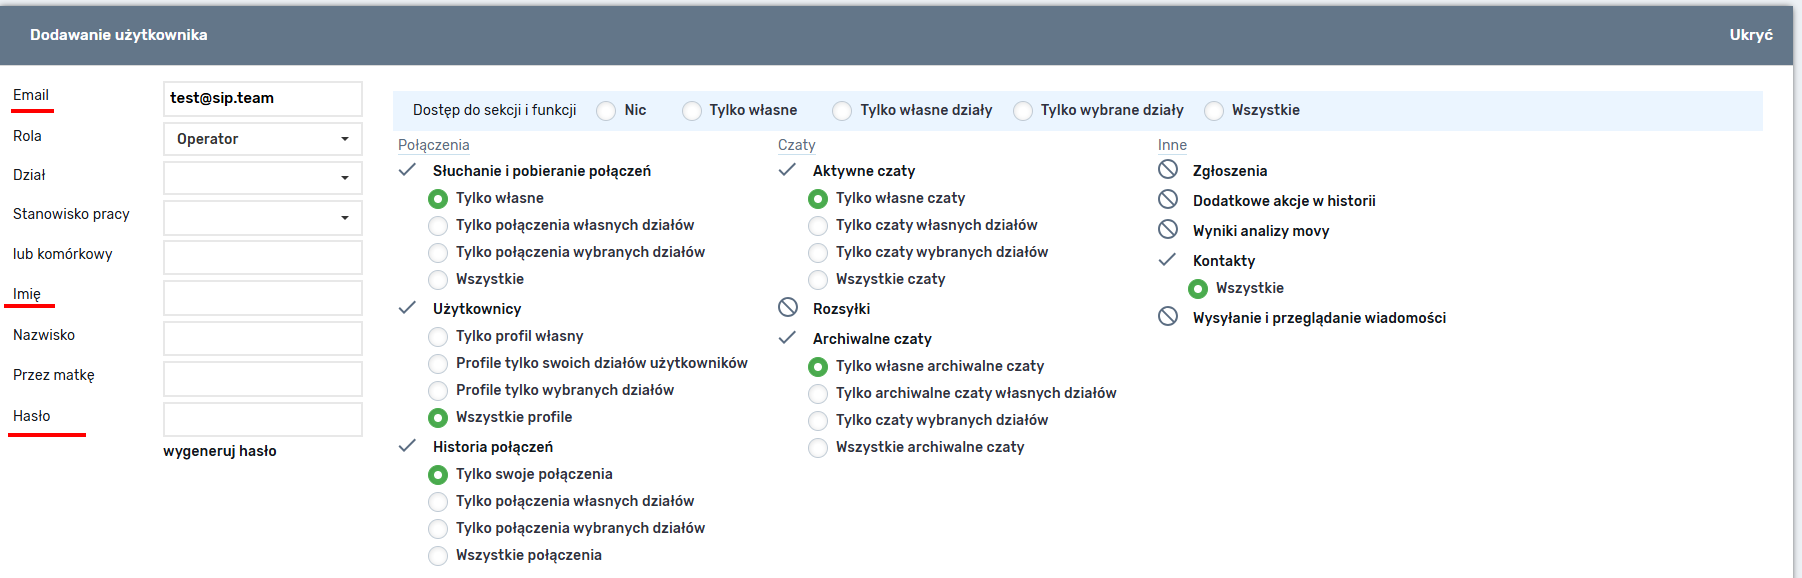Screen dimensions: 1802x578
Task: Click the Email field containing test@sip.team
Action: (262, 98)
